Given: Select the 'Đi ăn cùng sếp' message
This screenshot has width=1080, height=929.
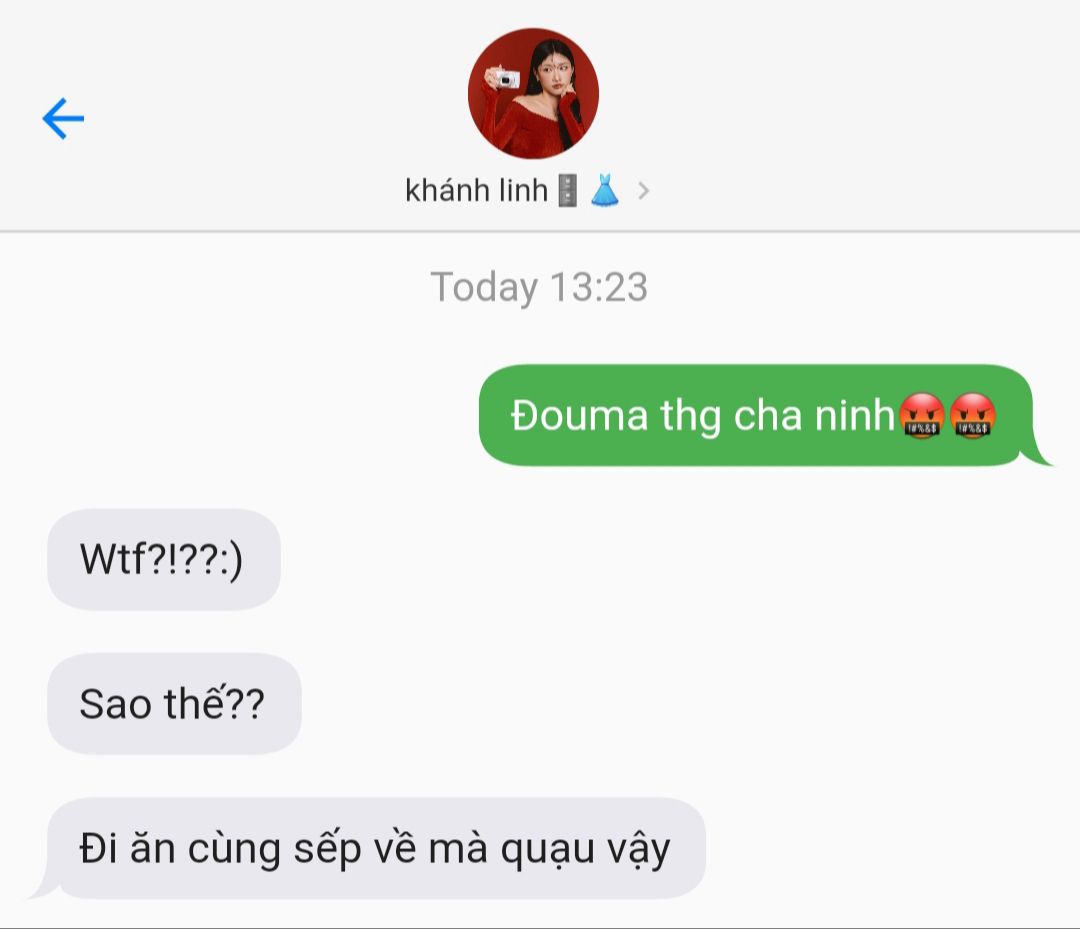Looking at the screenshot, I should coord(376,848).
